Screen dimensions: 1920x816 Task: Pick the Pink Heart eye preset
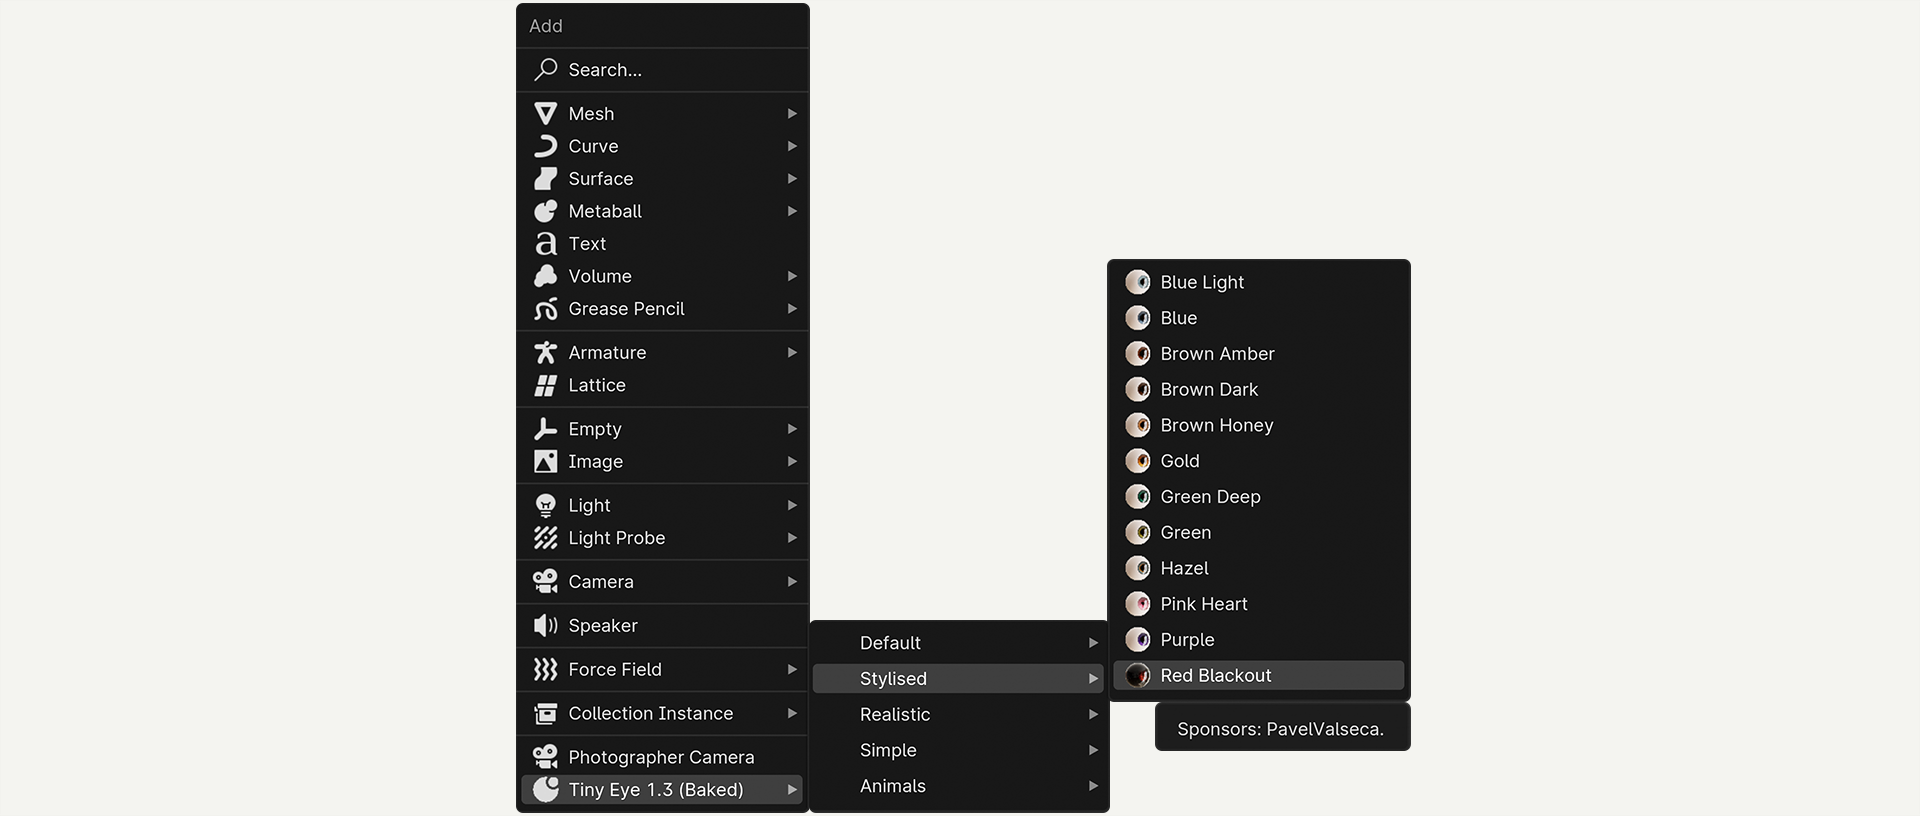pos(1203,604)
